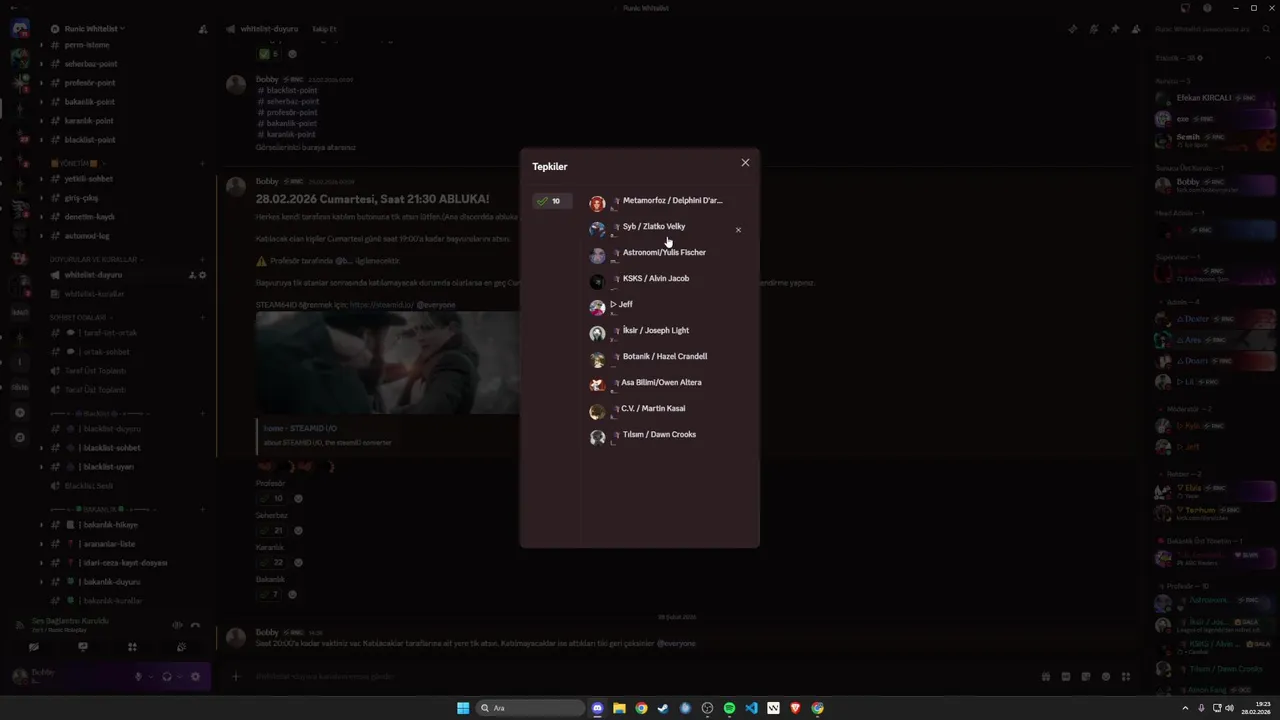Click Syb / Zlatko Velky in reactions list
This screenshot has width=1280, height=720.
[654, 227]
